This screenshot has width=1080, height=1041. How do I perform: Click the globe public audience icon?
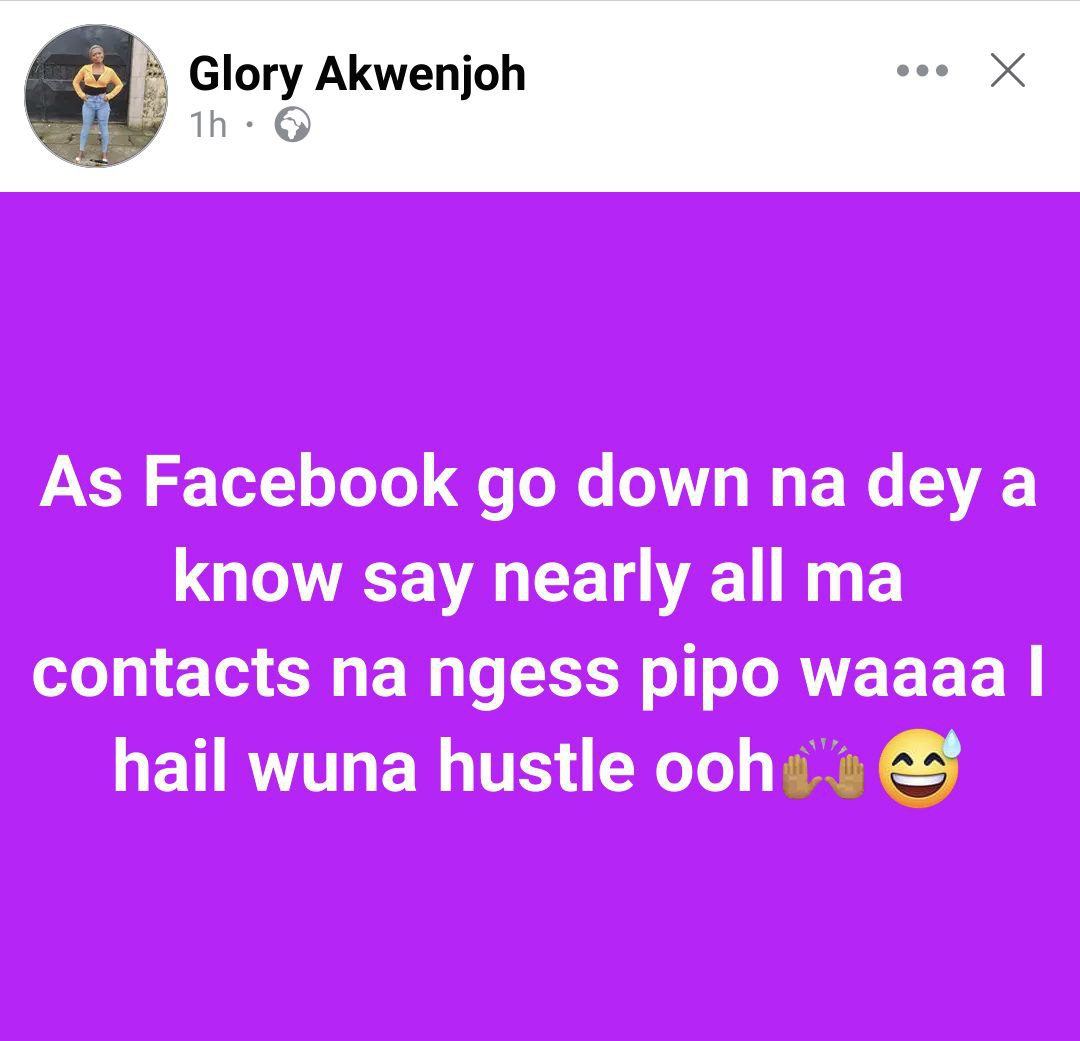pyautogui.click(x=293, y=125)
